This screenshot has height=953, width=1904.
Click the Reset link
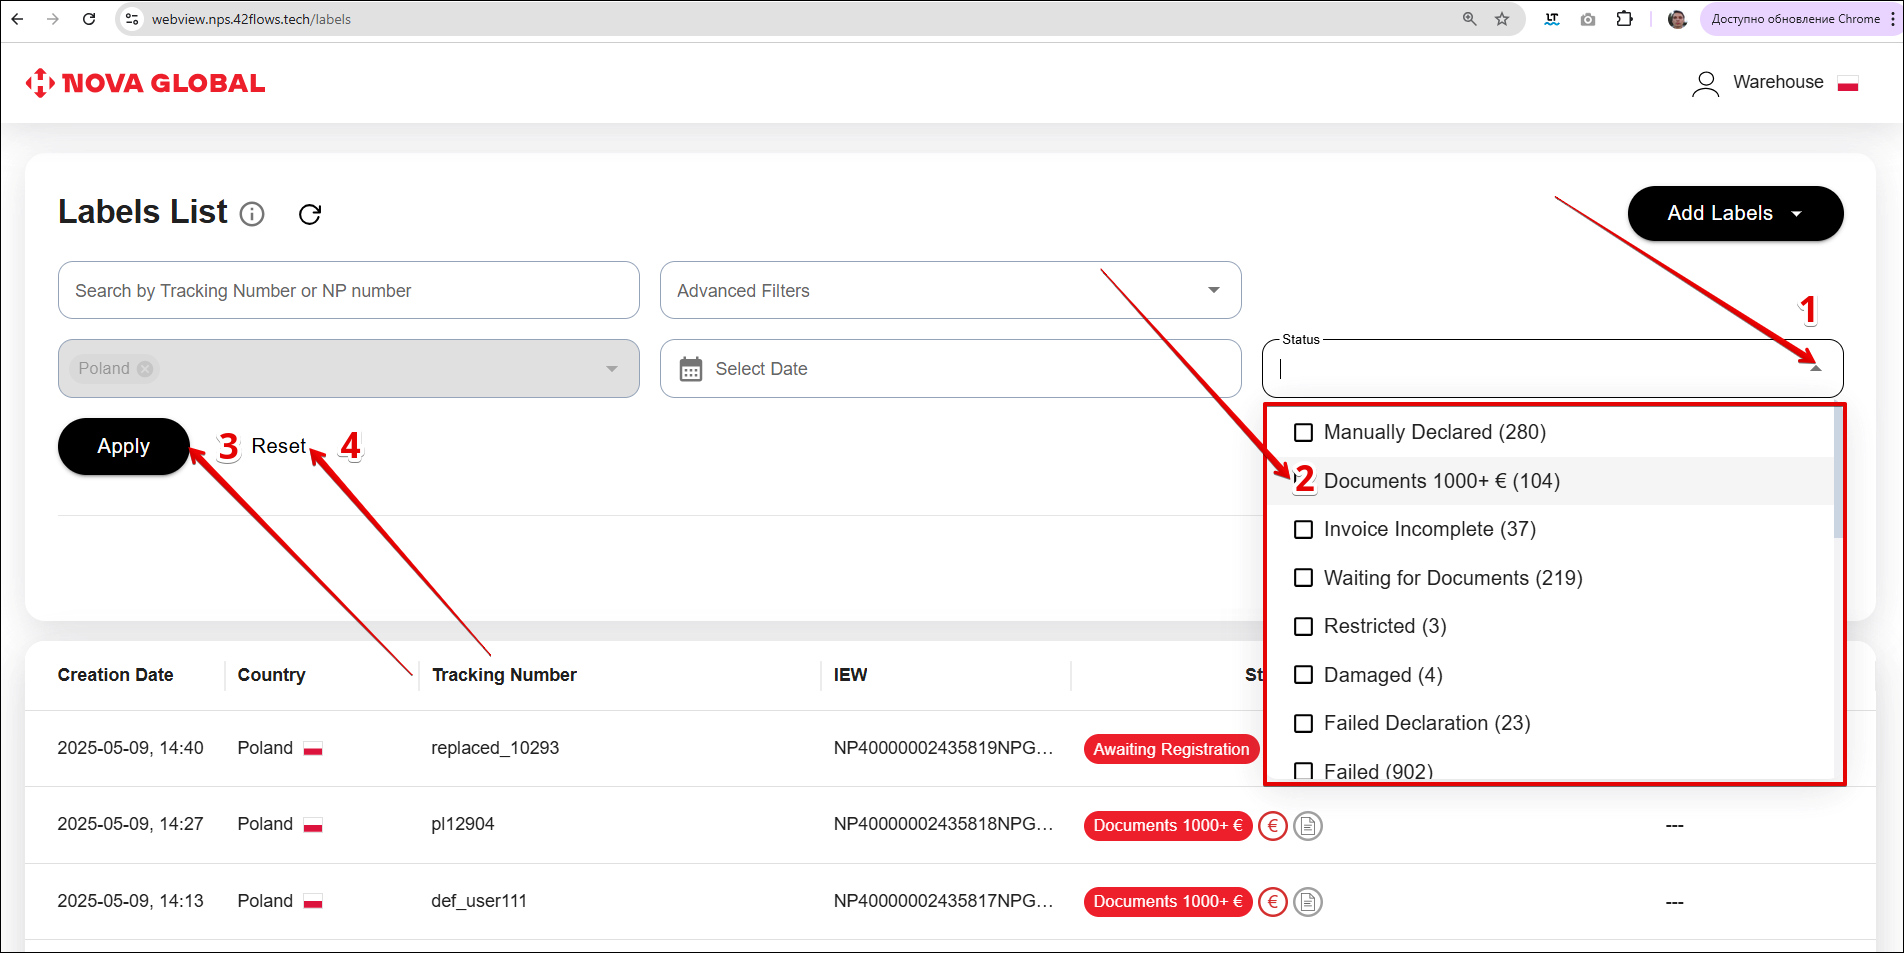click(278, 446)
